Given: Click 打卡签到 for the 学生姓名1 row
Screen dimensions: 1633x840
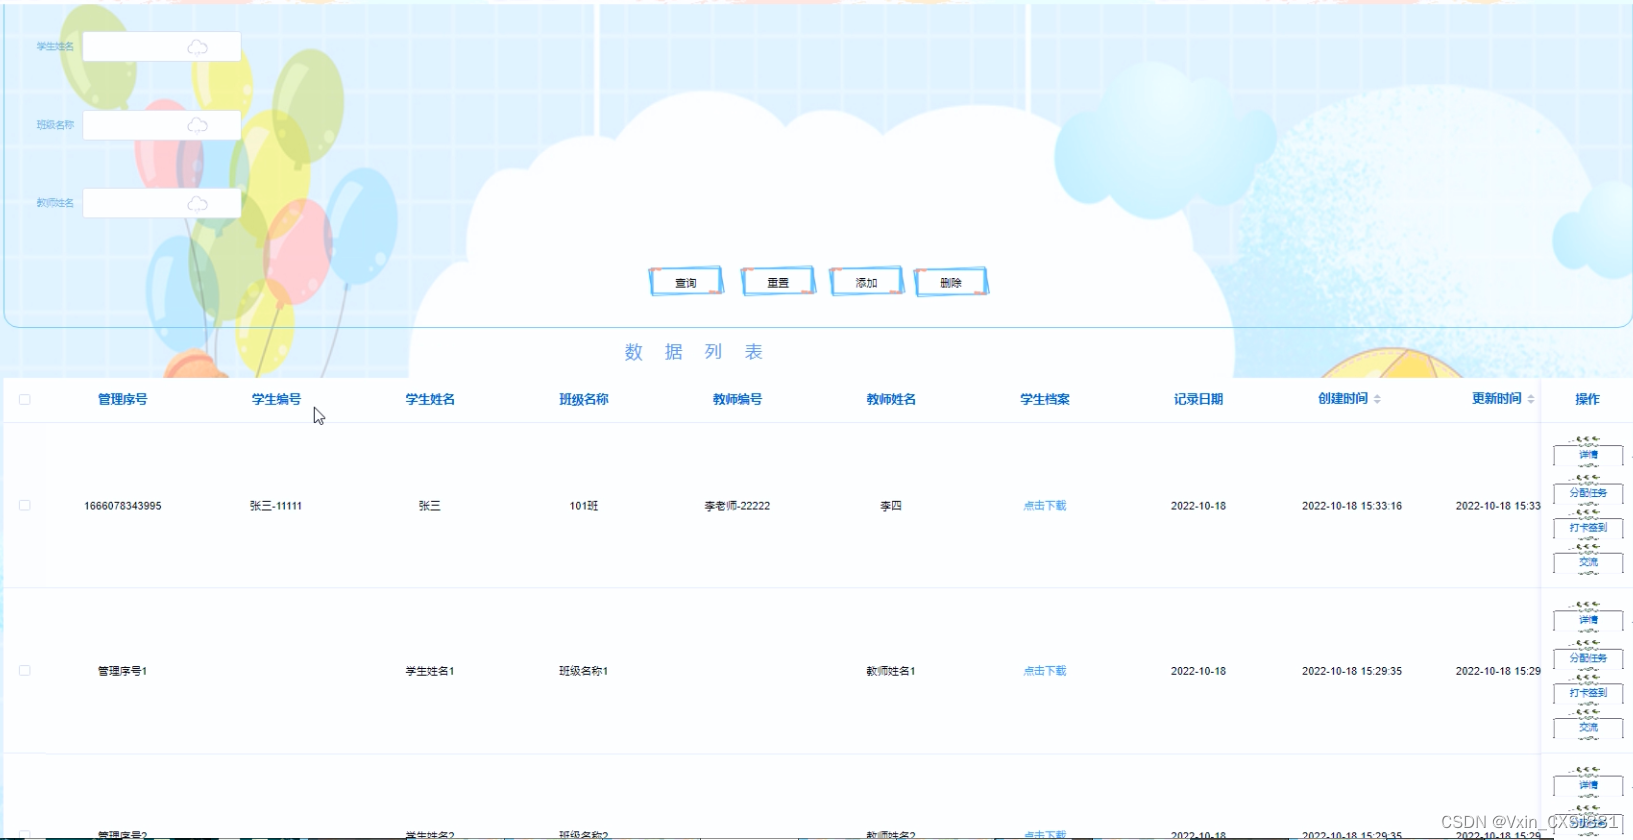Looking at the screenshot, I should tap(1588, 692).
